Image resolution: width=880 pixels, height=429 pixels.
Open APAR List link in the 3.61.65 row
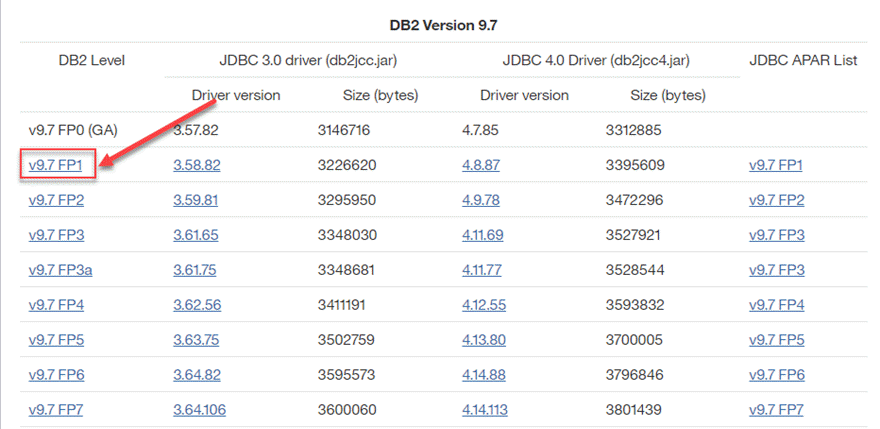coord(777,235)
